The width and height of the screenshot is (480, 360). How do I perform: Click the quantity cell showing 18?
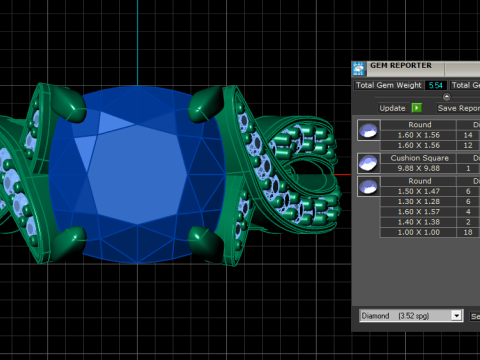[x=468, y=232]
